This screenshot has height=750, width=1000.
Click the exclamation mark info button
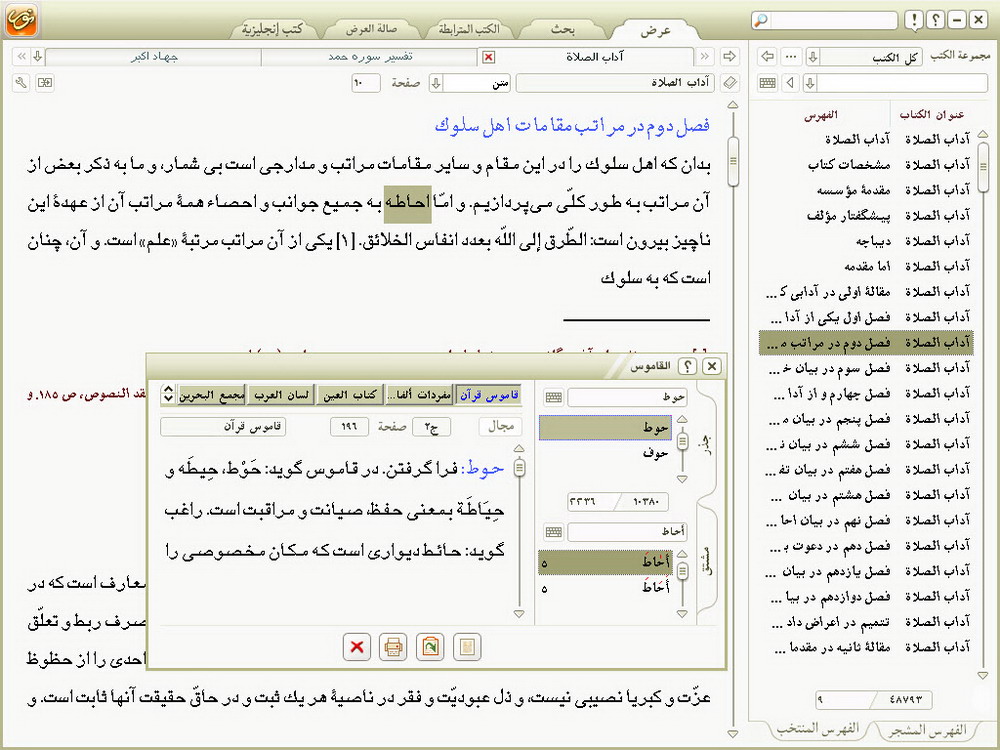tap(914, 20)
